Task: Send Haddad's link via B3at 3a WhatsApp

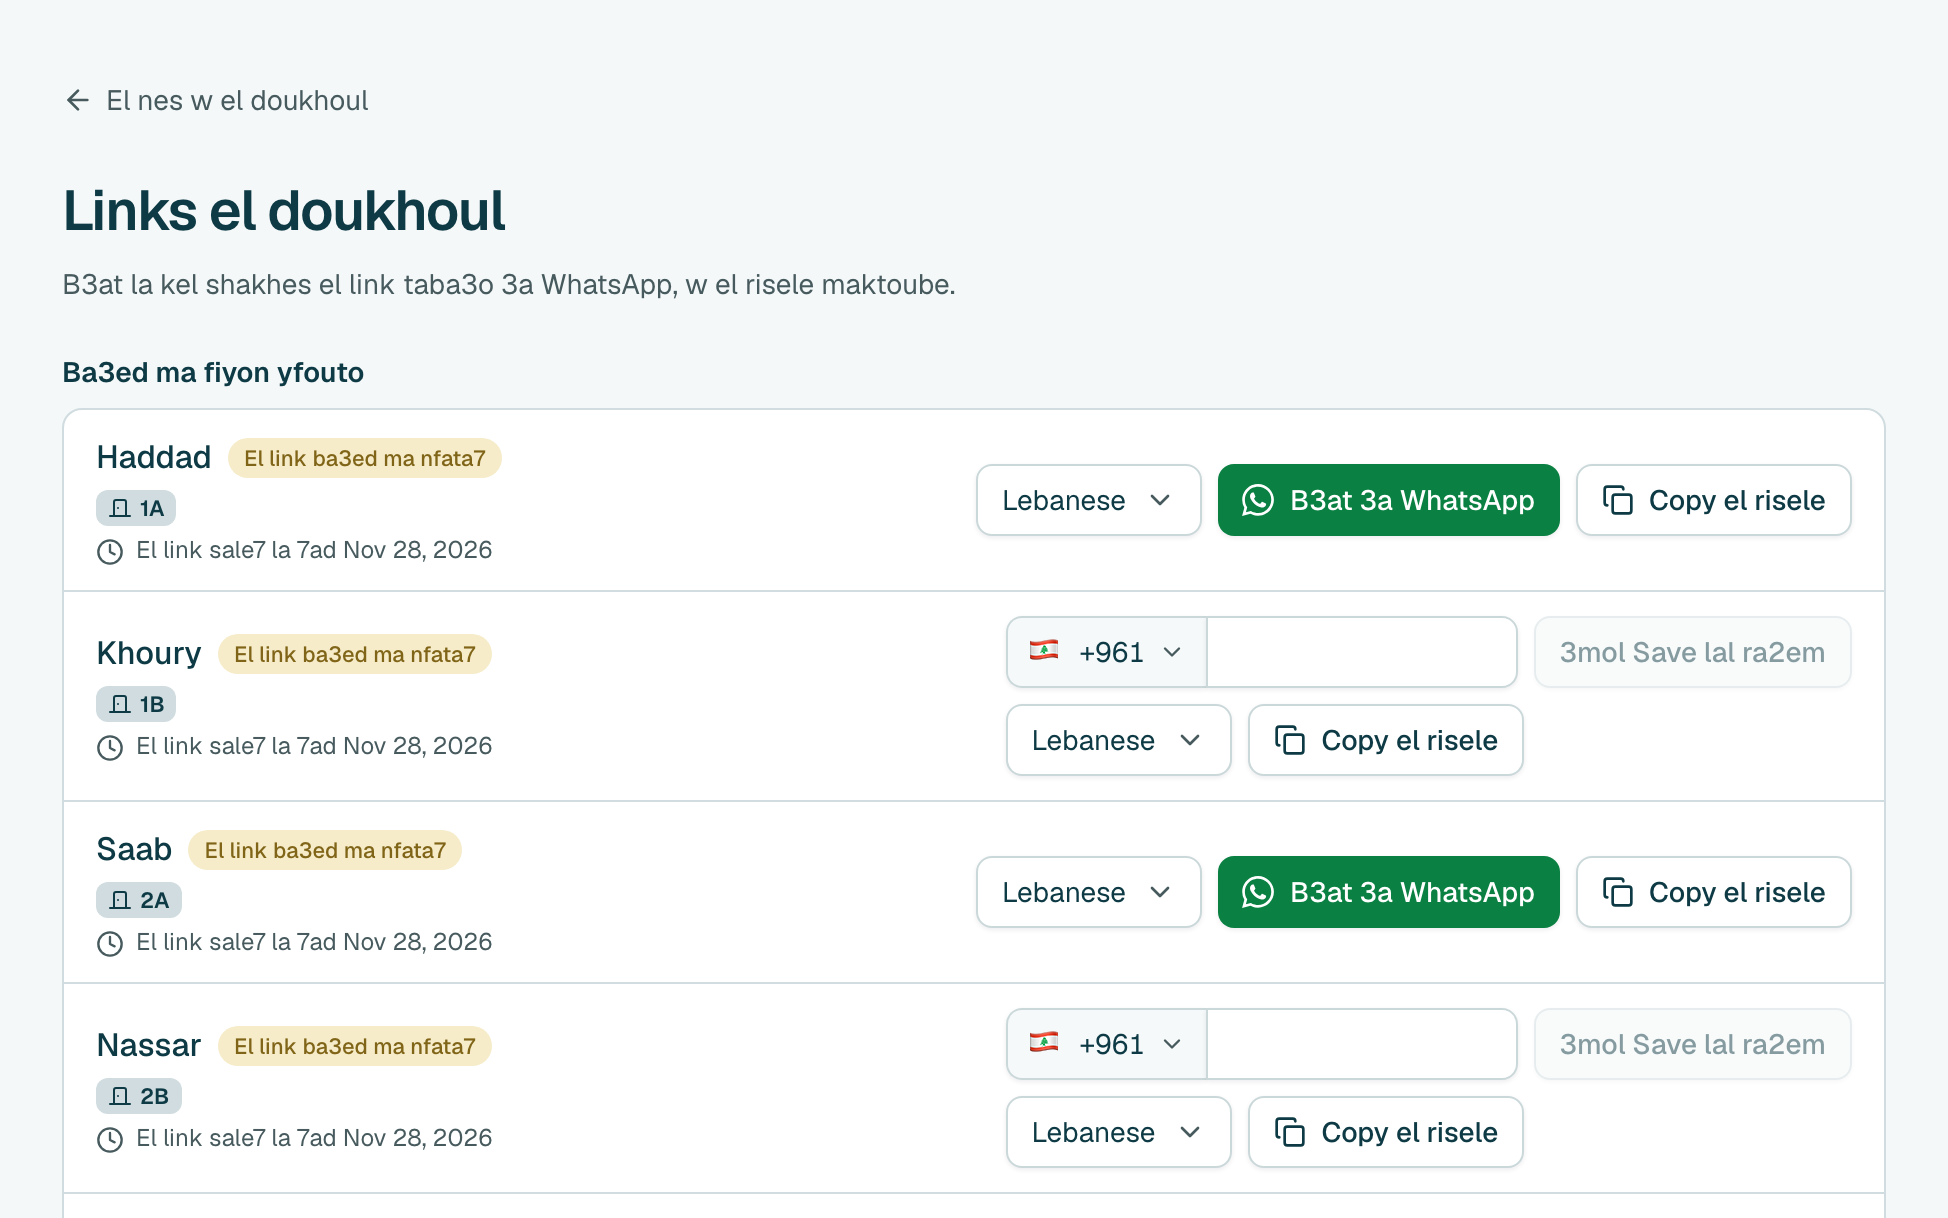Action: click(x=1388, y=500)
